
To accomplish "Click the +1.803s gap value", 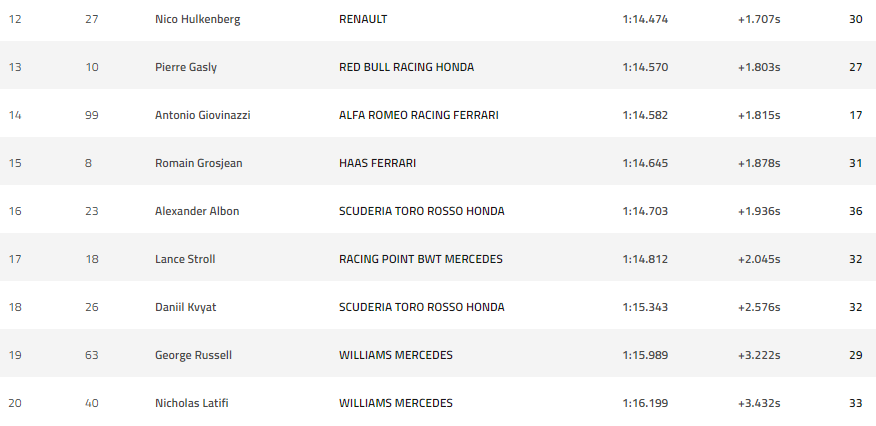I will pyautogui.click(x=759, y=67).
